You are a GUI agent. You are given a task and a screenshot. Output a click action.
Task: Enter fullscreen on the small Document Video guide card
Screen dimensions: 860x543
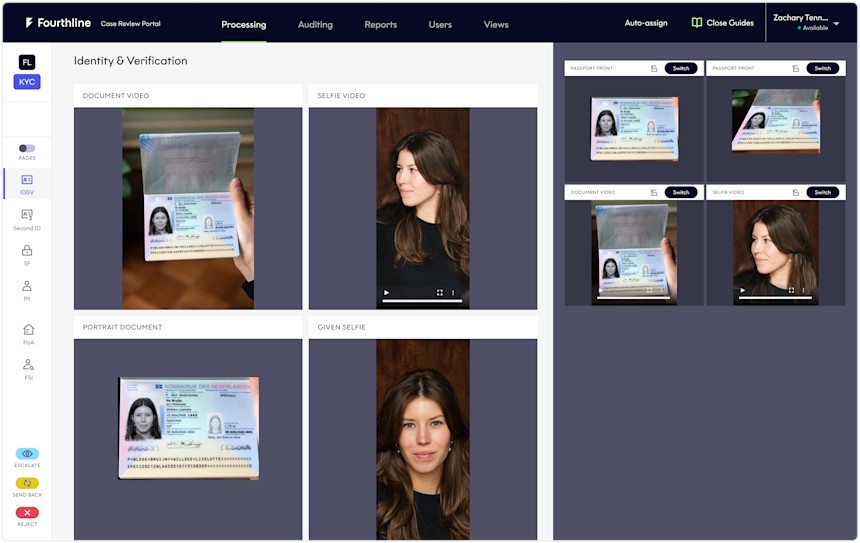click(x=649, y=290)
